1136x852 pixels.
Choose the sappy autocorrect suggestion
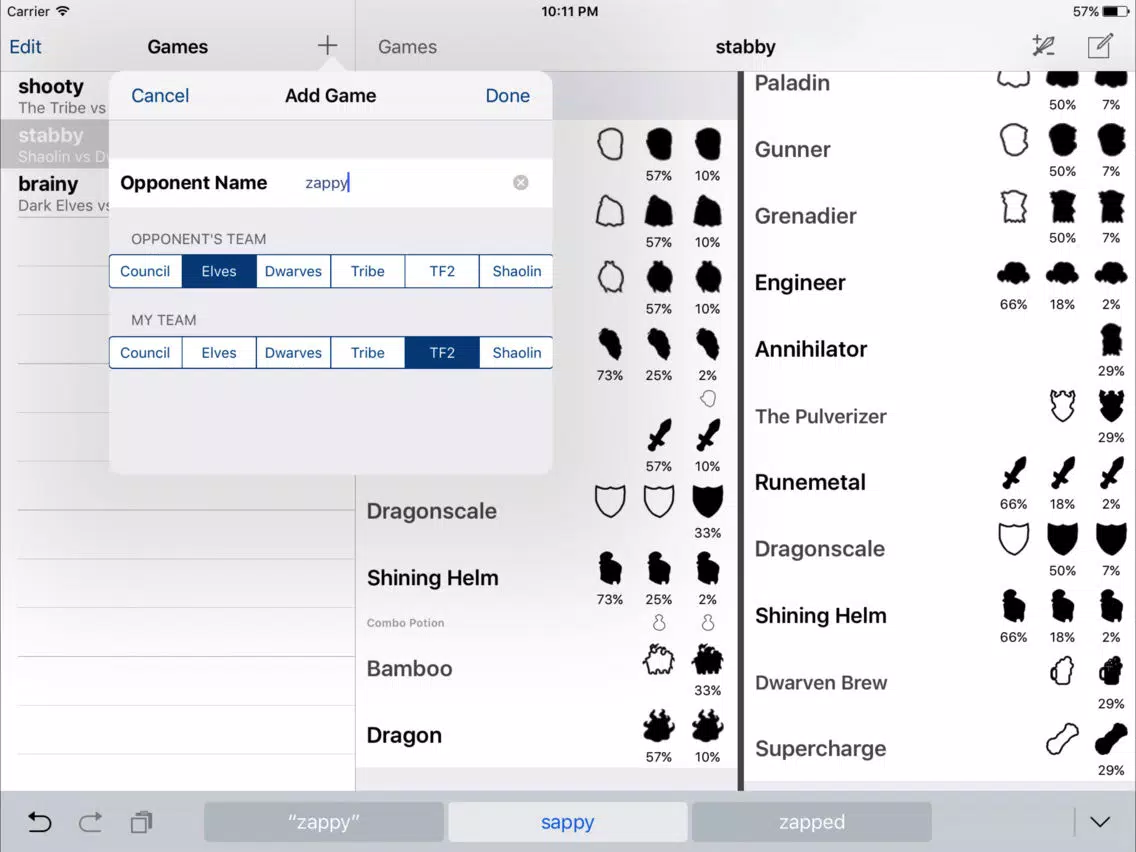pyautogui.click(x=567, y=822)
